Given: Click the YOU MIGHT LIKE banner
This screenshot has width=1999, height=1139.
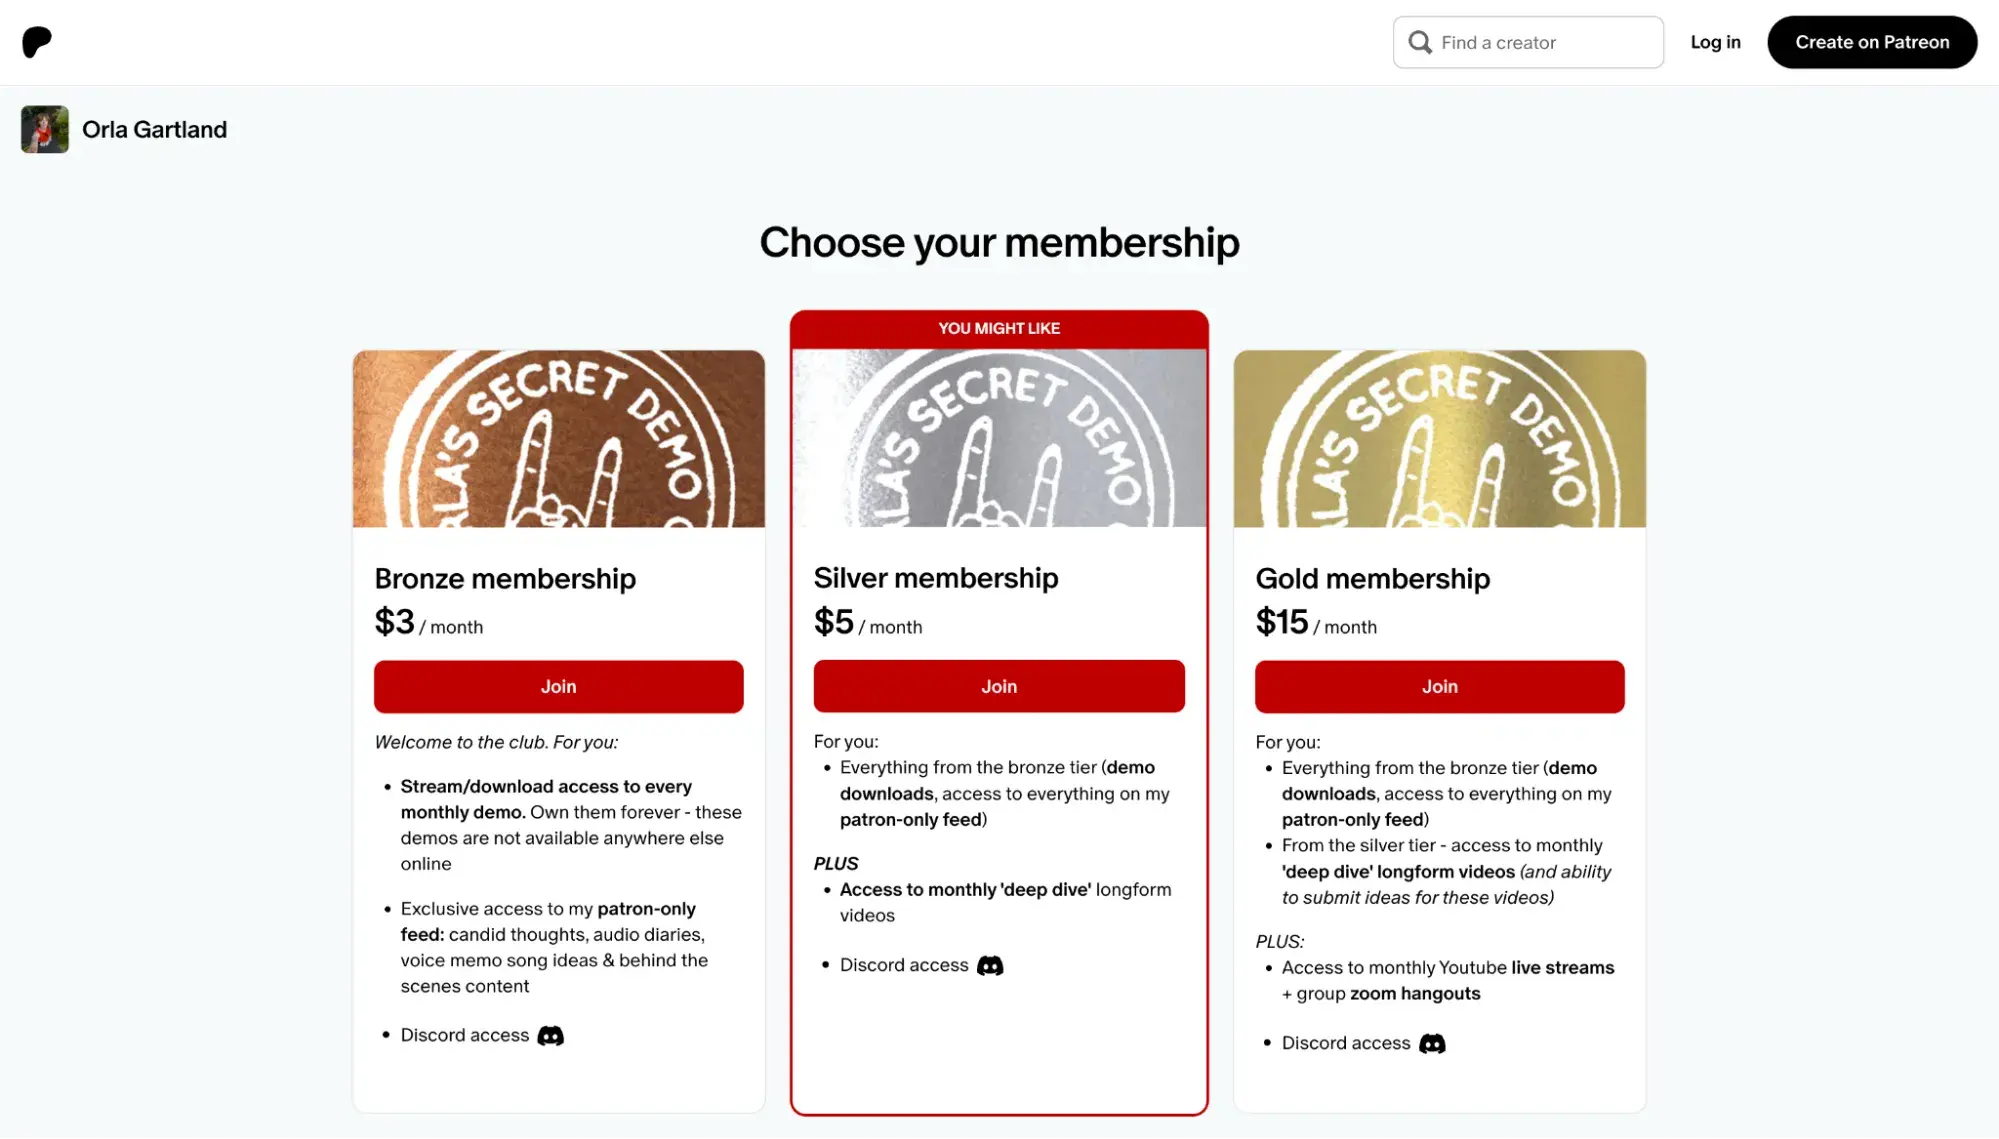Looking at the screenshot, I should pyautogui.click(x=999, y=328).
